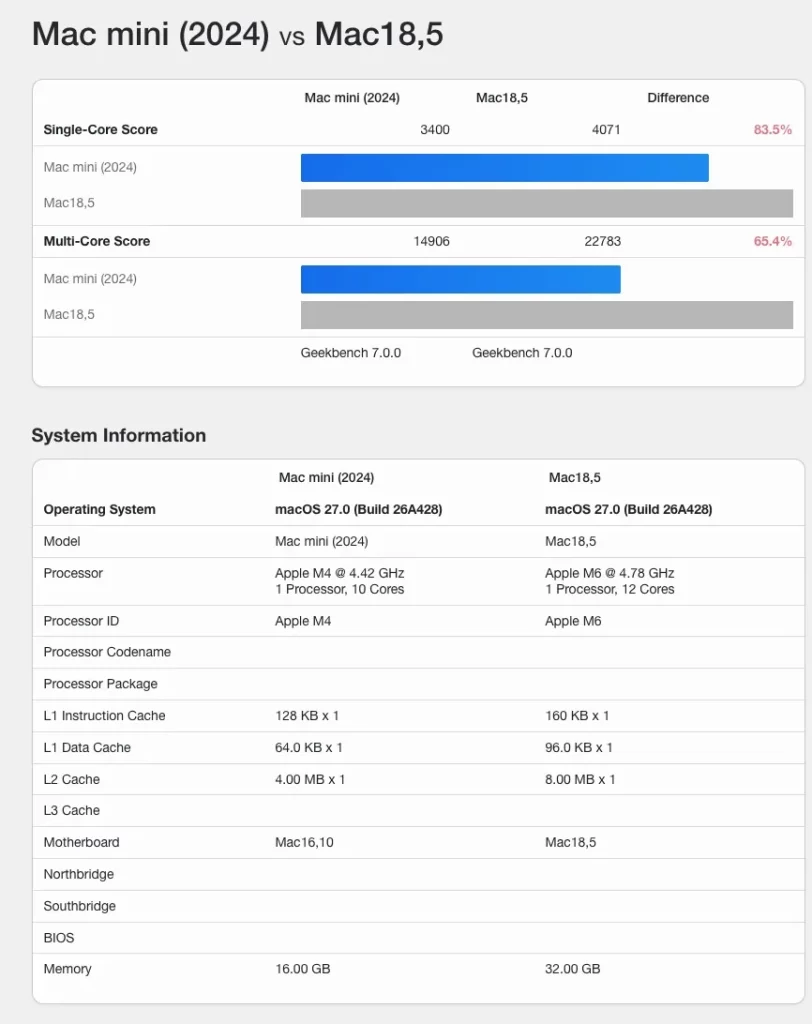Click "Geekbench 7.0.0" in the Mac18,5 column
This screenshot has height=1024, width=812.
pyautogui.click(x=522, y=353)
